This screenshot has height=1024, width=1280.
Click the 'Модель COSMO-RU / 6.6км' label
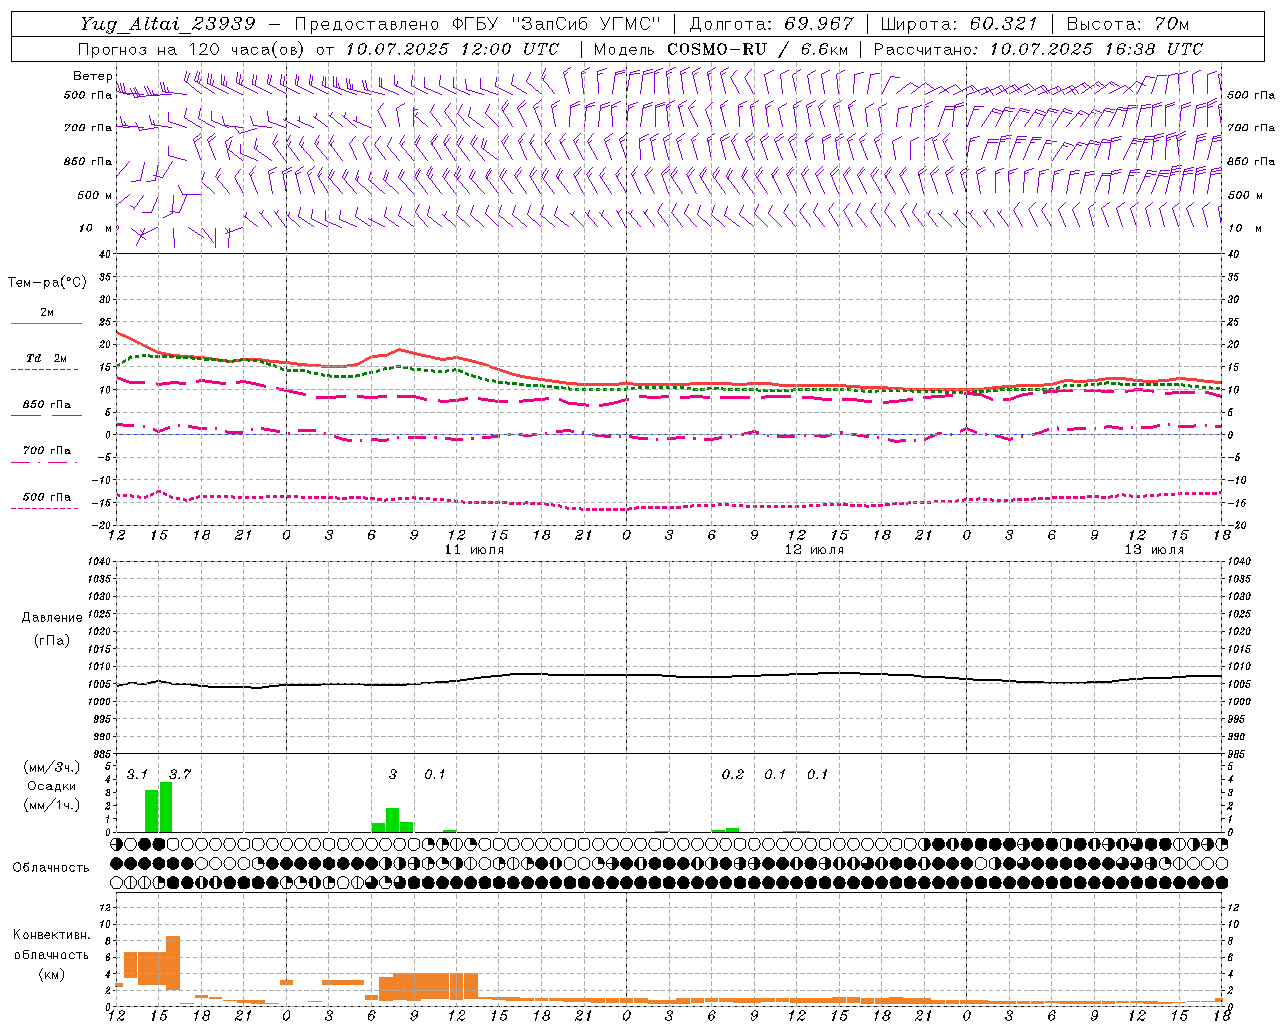[721, 49]
